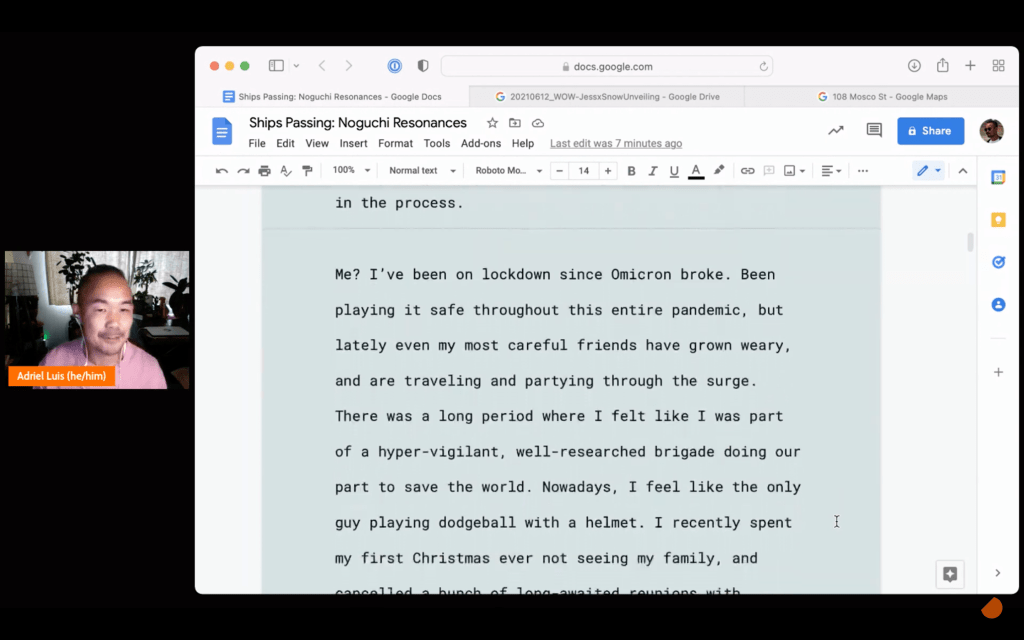The image size is (1024, 640).
Task: Open the zoom 100% dropdown
Action: [x=351, y=171]
